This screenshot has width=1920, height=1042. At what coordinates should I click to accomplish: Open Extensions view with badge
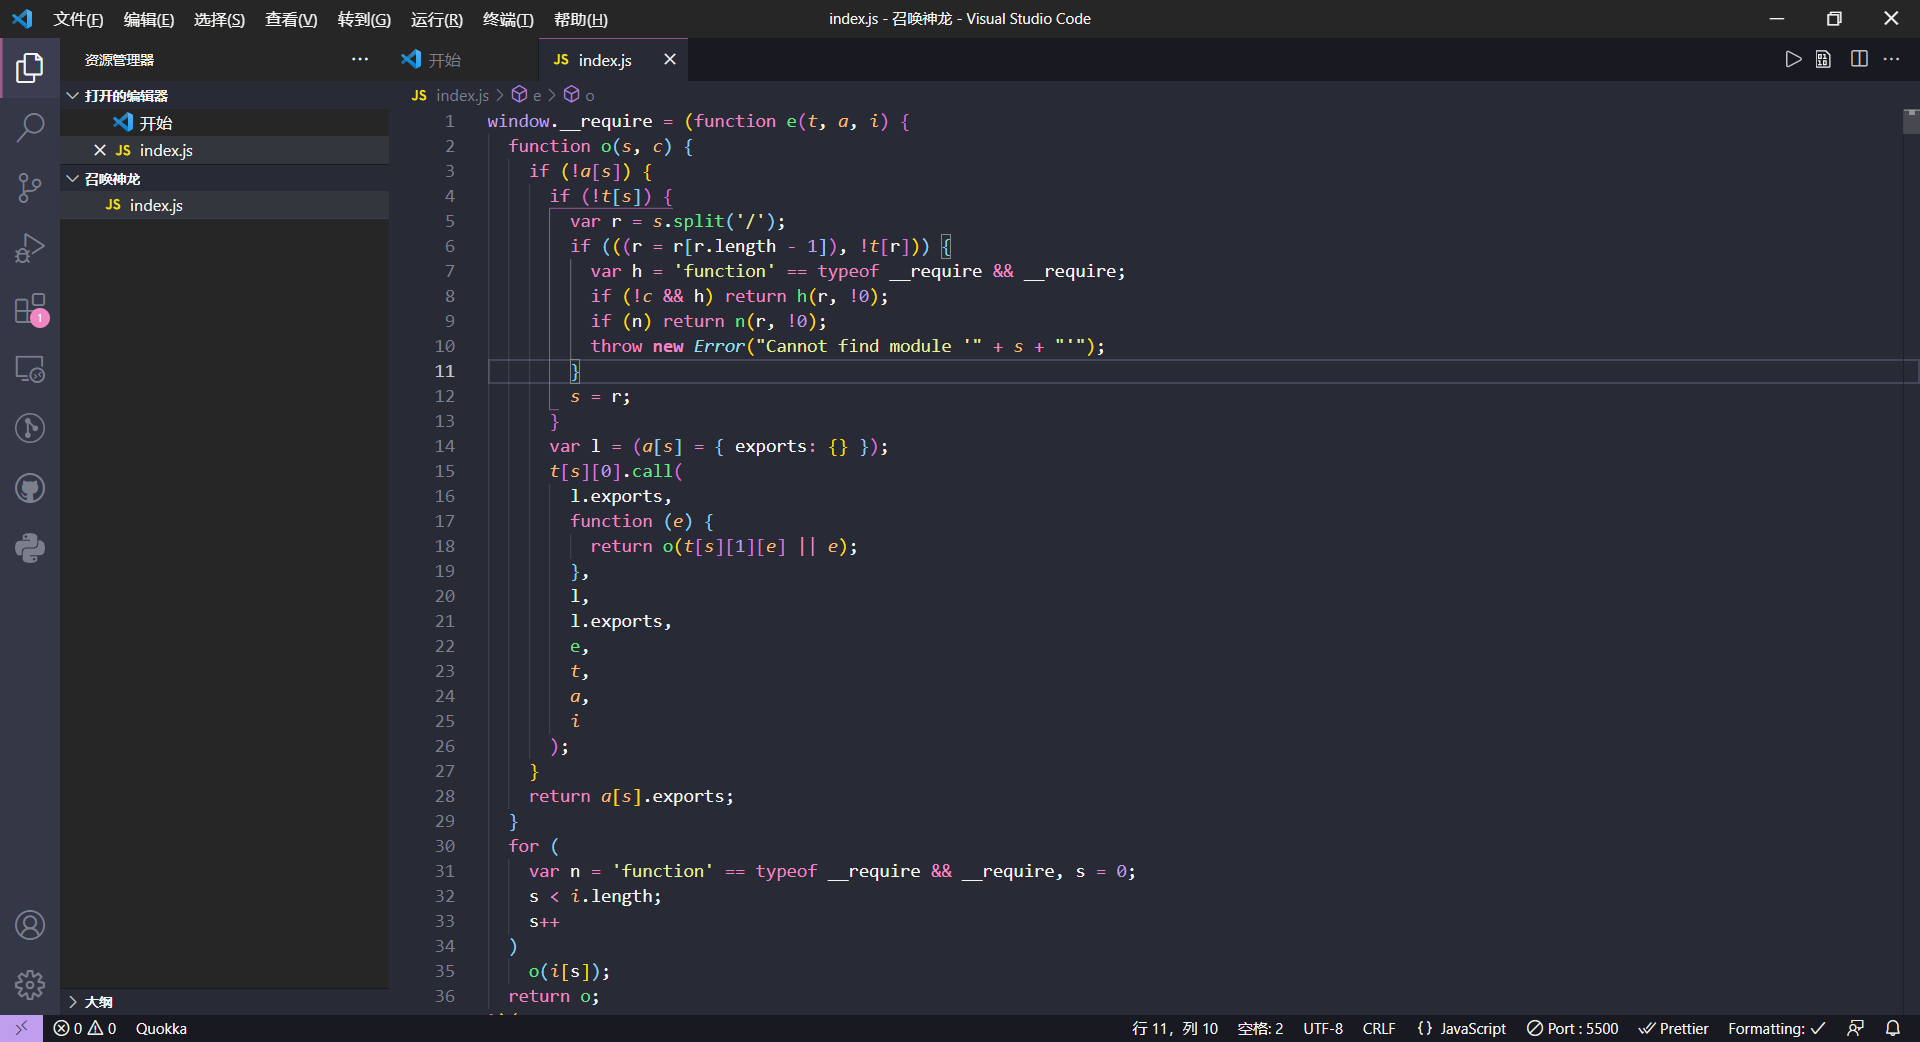click(30, 309)
